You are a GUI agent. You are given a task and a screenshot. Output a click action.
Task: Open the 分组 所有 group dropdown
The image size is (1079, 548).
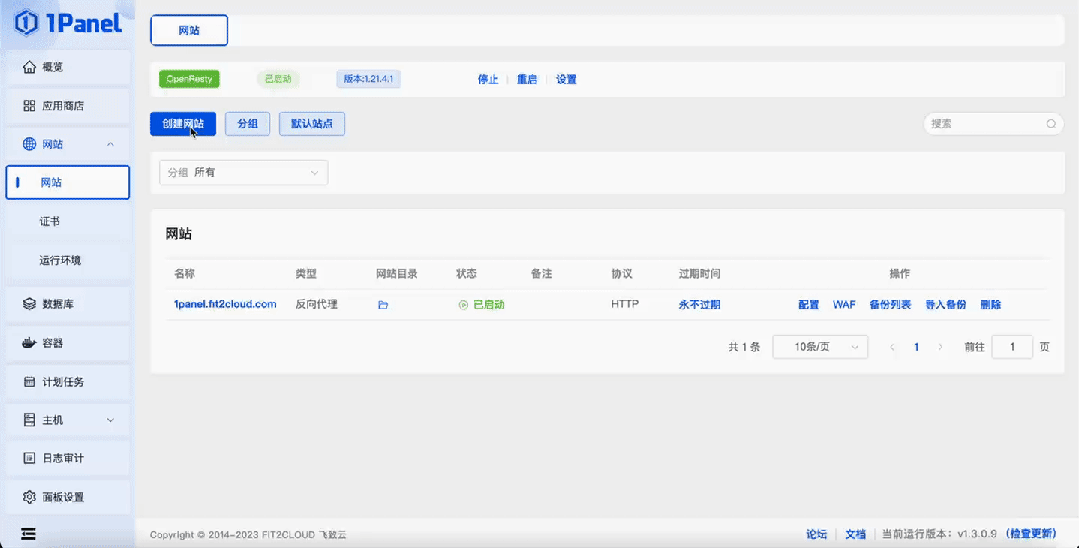tap(244, 173)
